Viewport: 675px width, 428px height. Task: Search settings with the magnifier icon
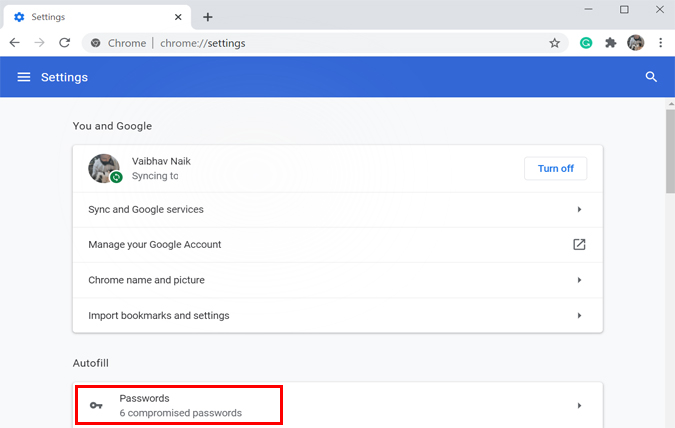(651, 77)
